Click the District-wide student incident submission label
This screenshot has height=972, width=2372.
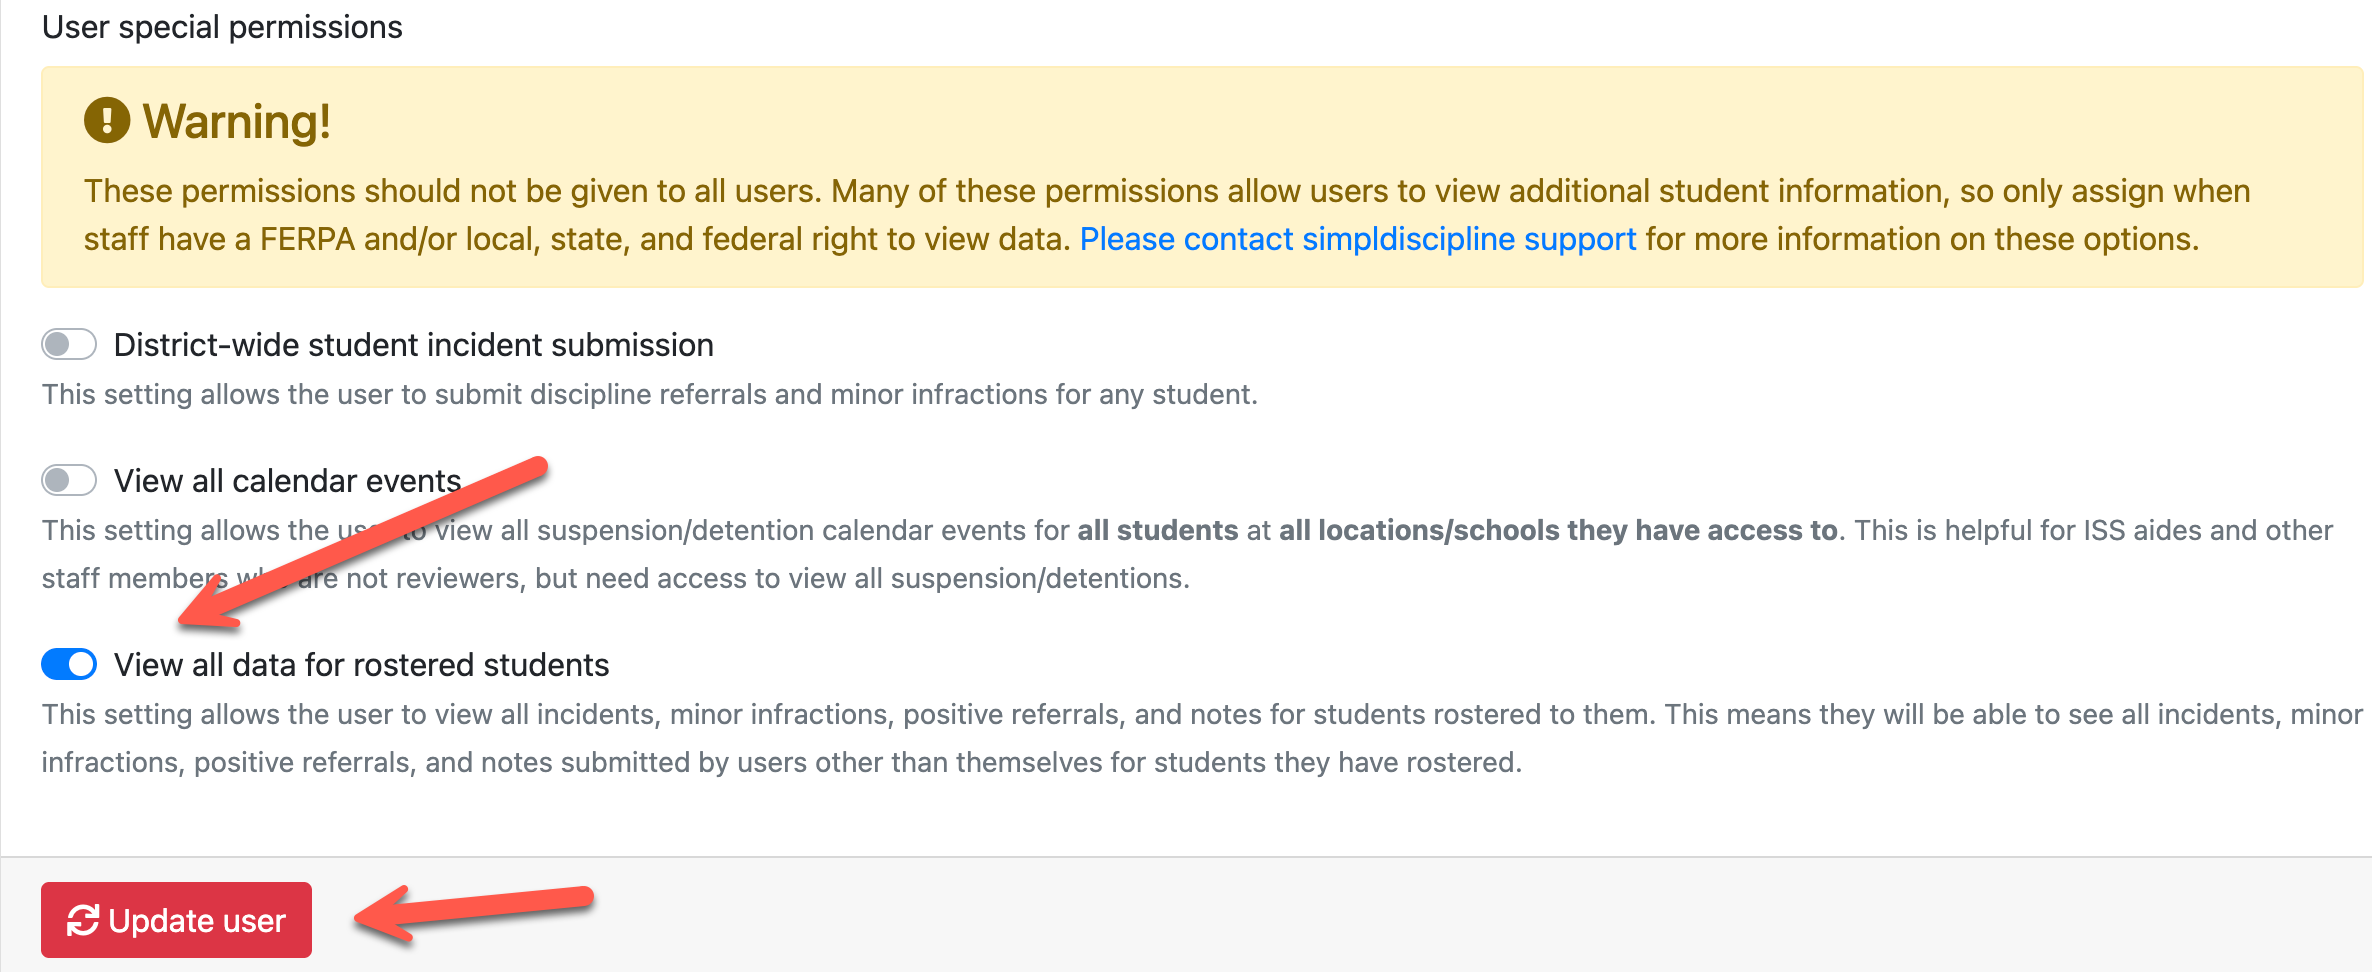(413, 345)
